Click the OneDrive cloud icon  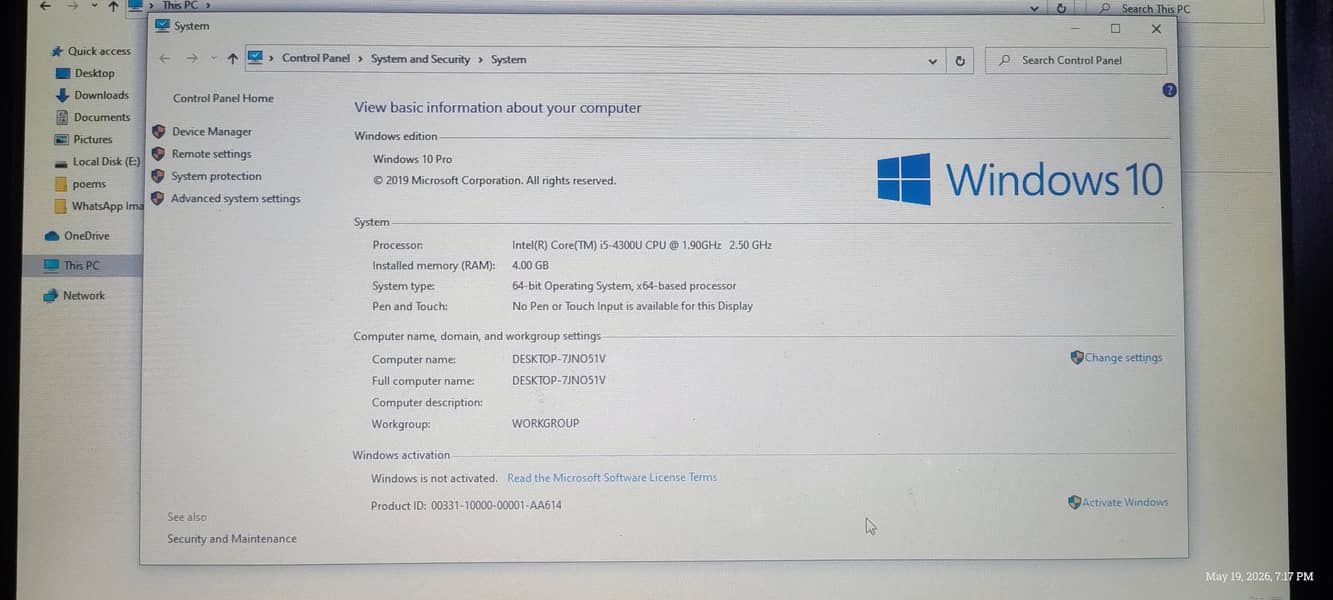pyautogui.click(x=52, y=236)
